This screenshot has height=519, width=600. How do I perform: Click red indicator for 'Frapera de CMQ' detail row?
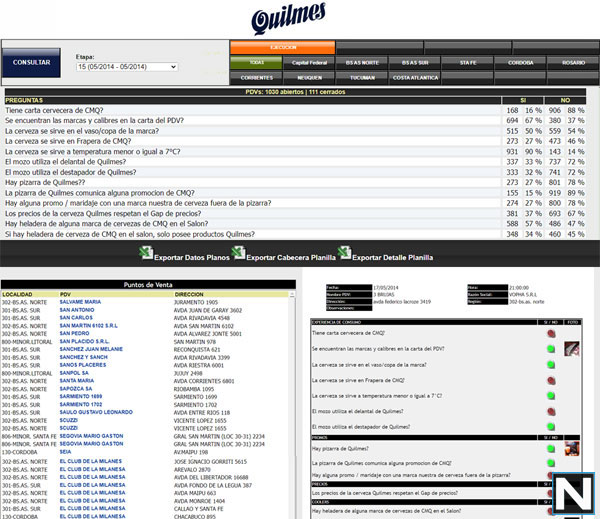551,380
